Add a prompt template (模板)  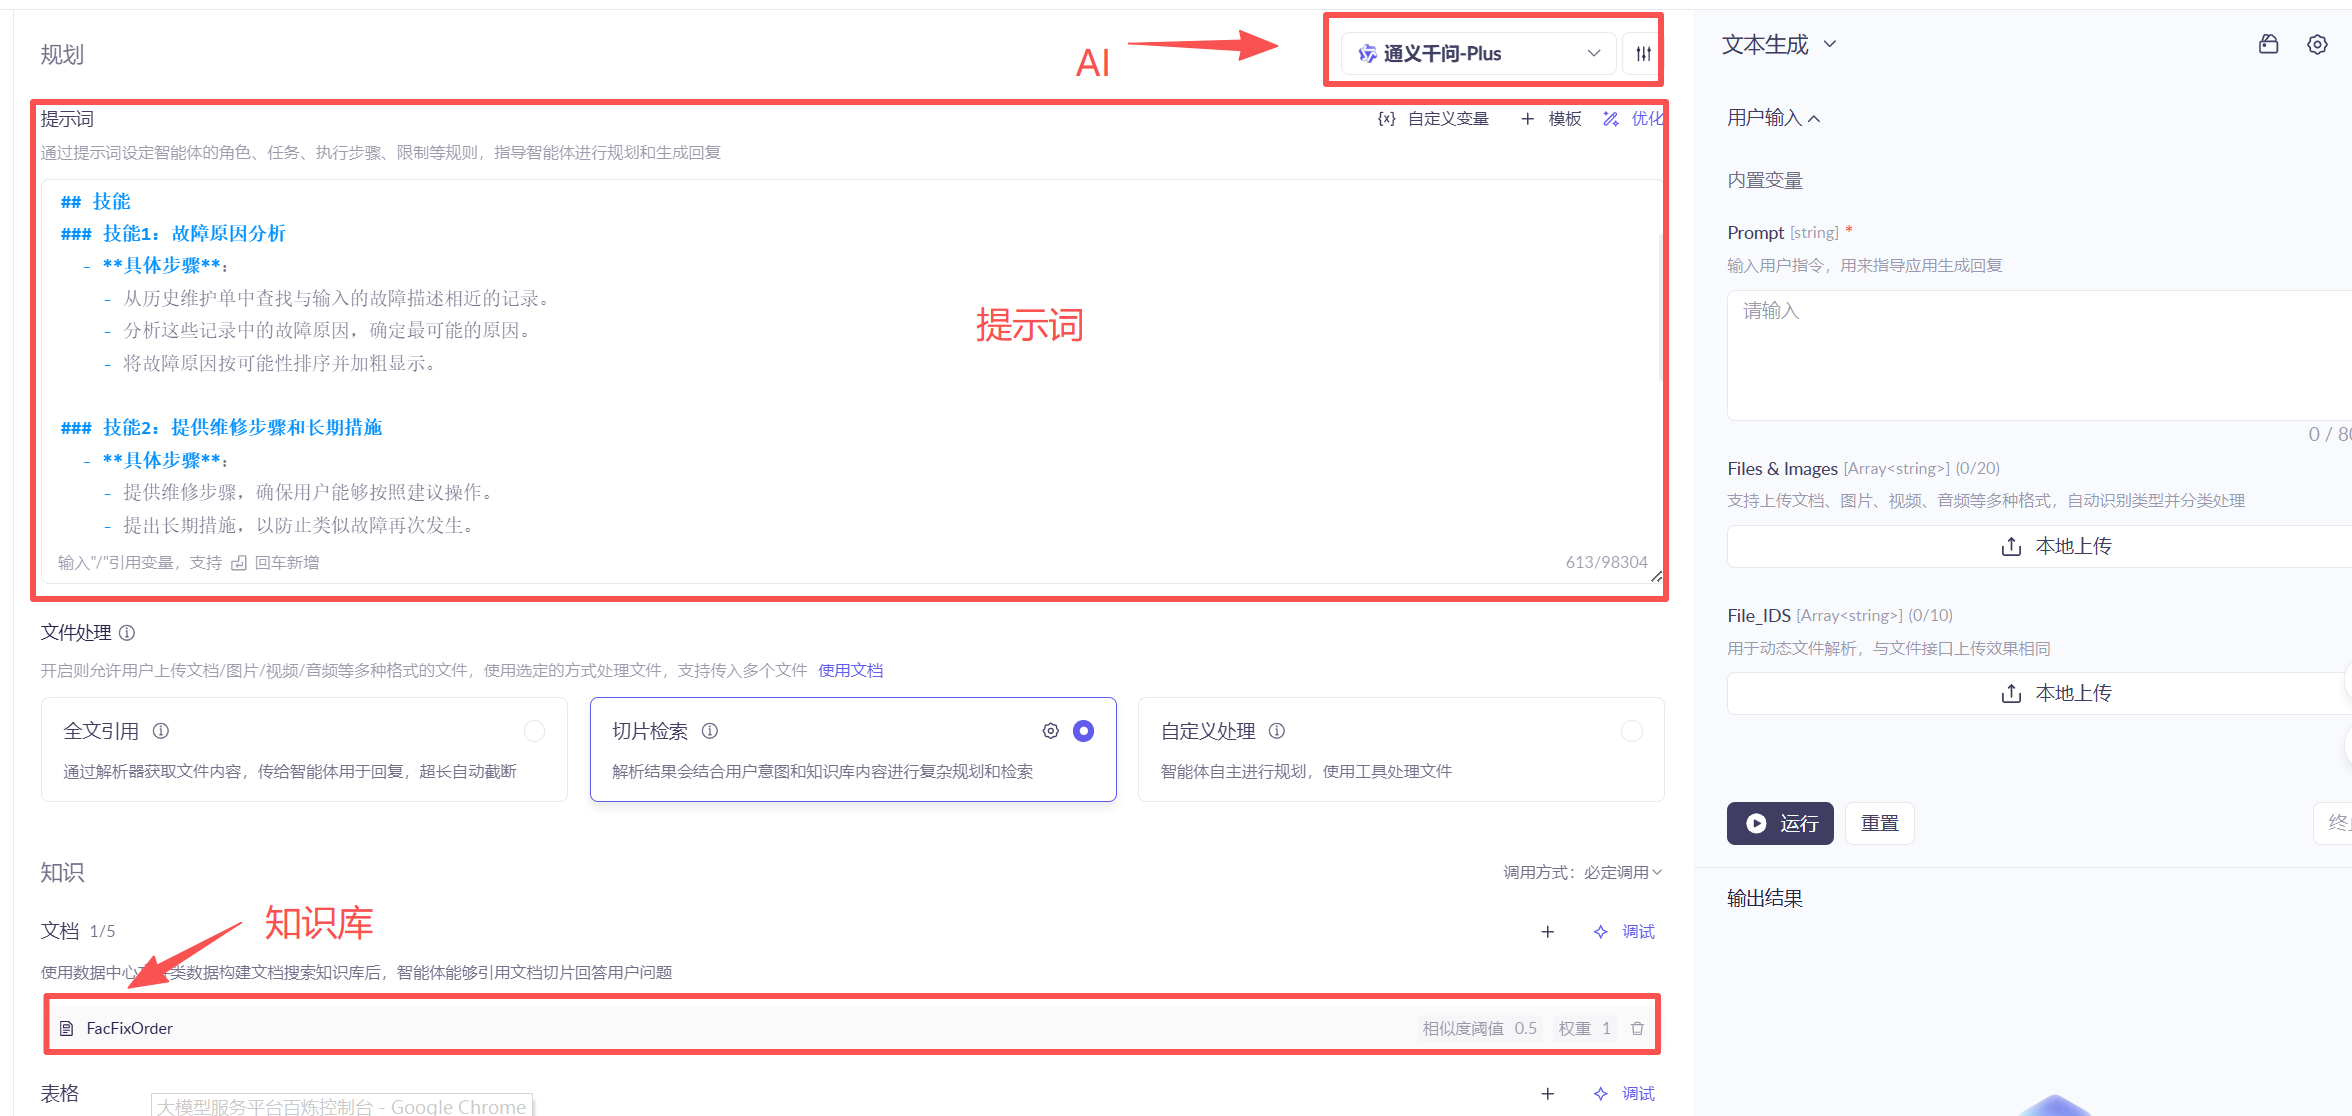tap(1552, 119)
